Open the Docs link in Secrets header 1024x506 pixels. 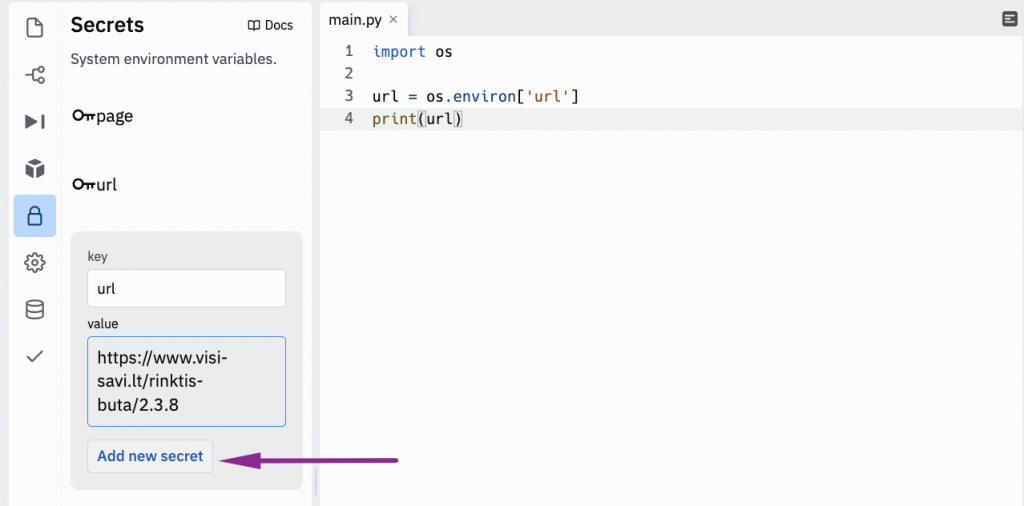[x=270, y=25]
